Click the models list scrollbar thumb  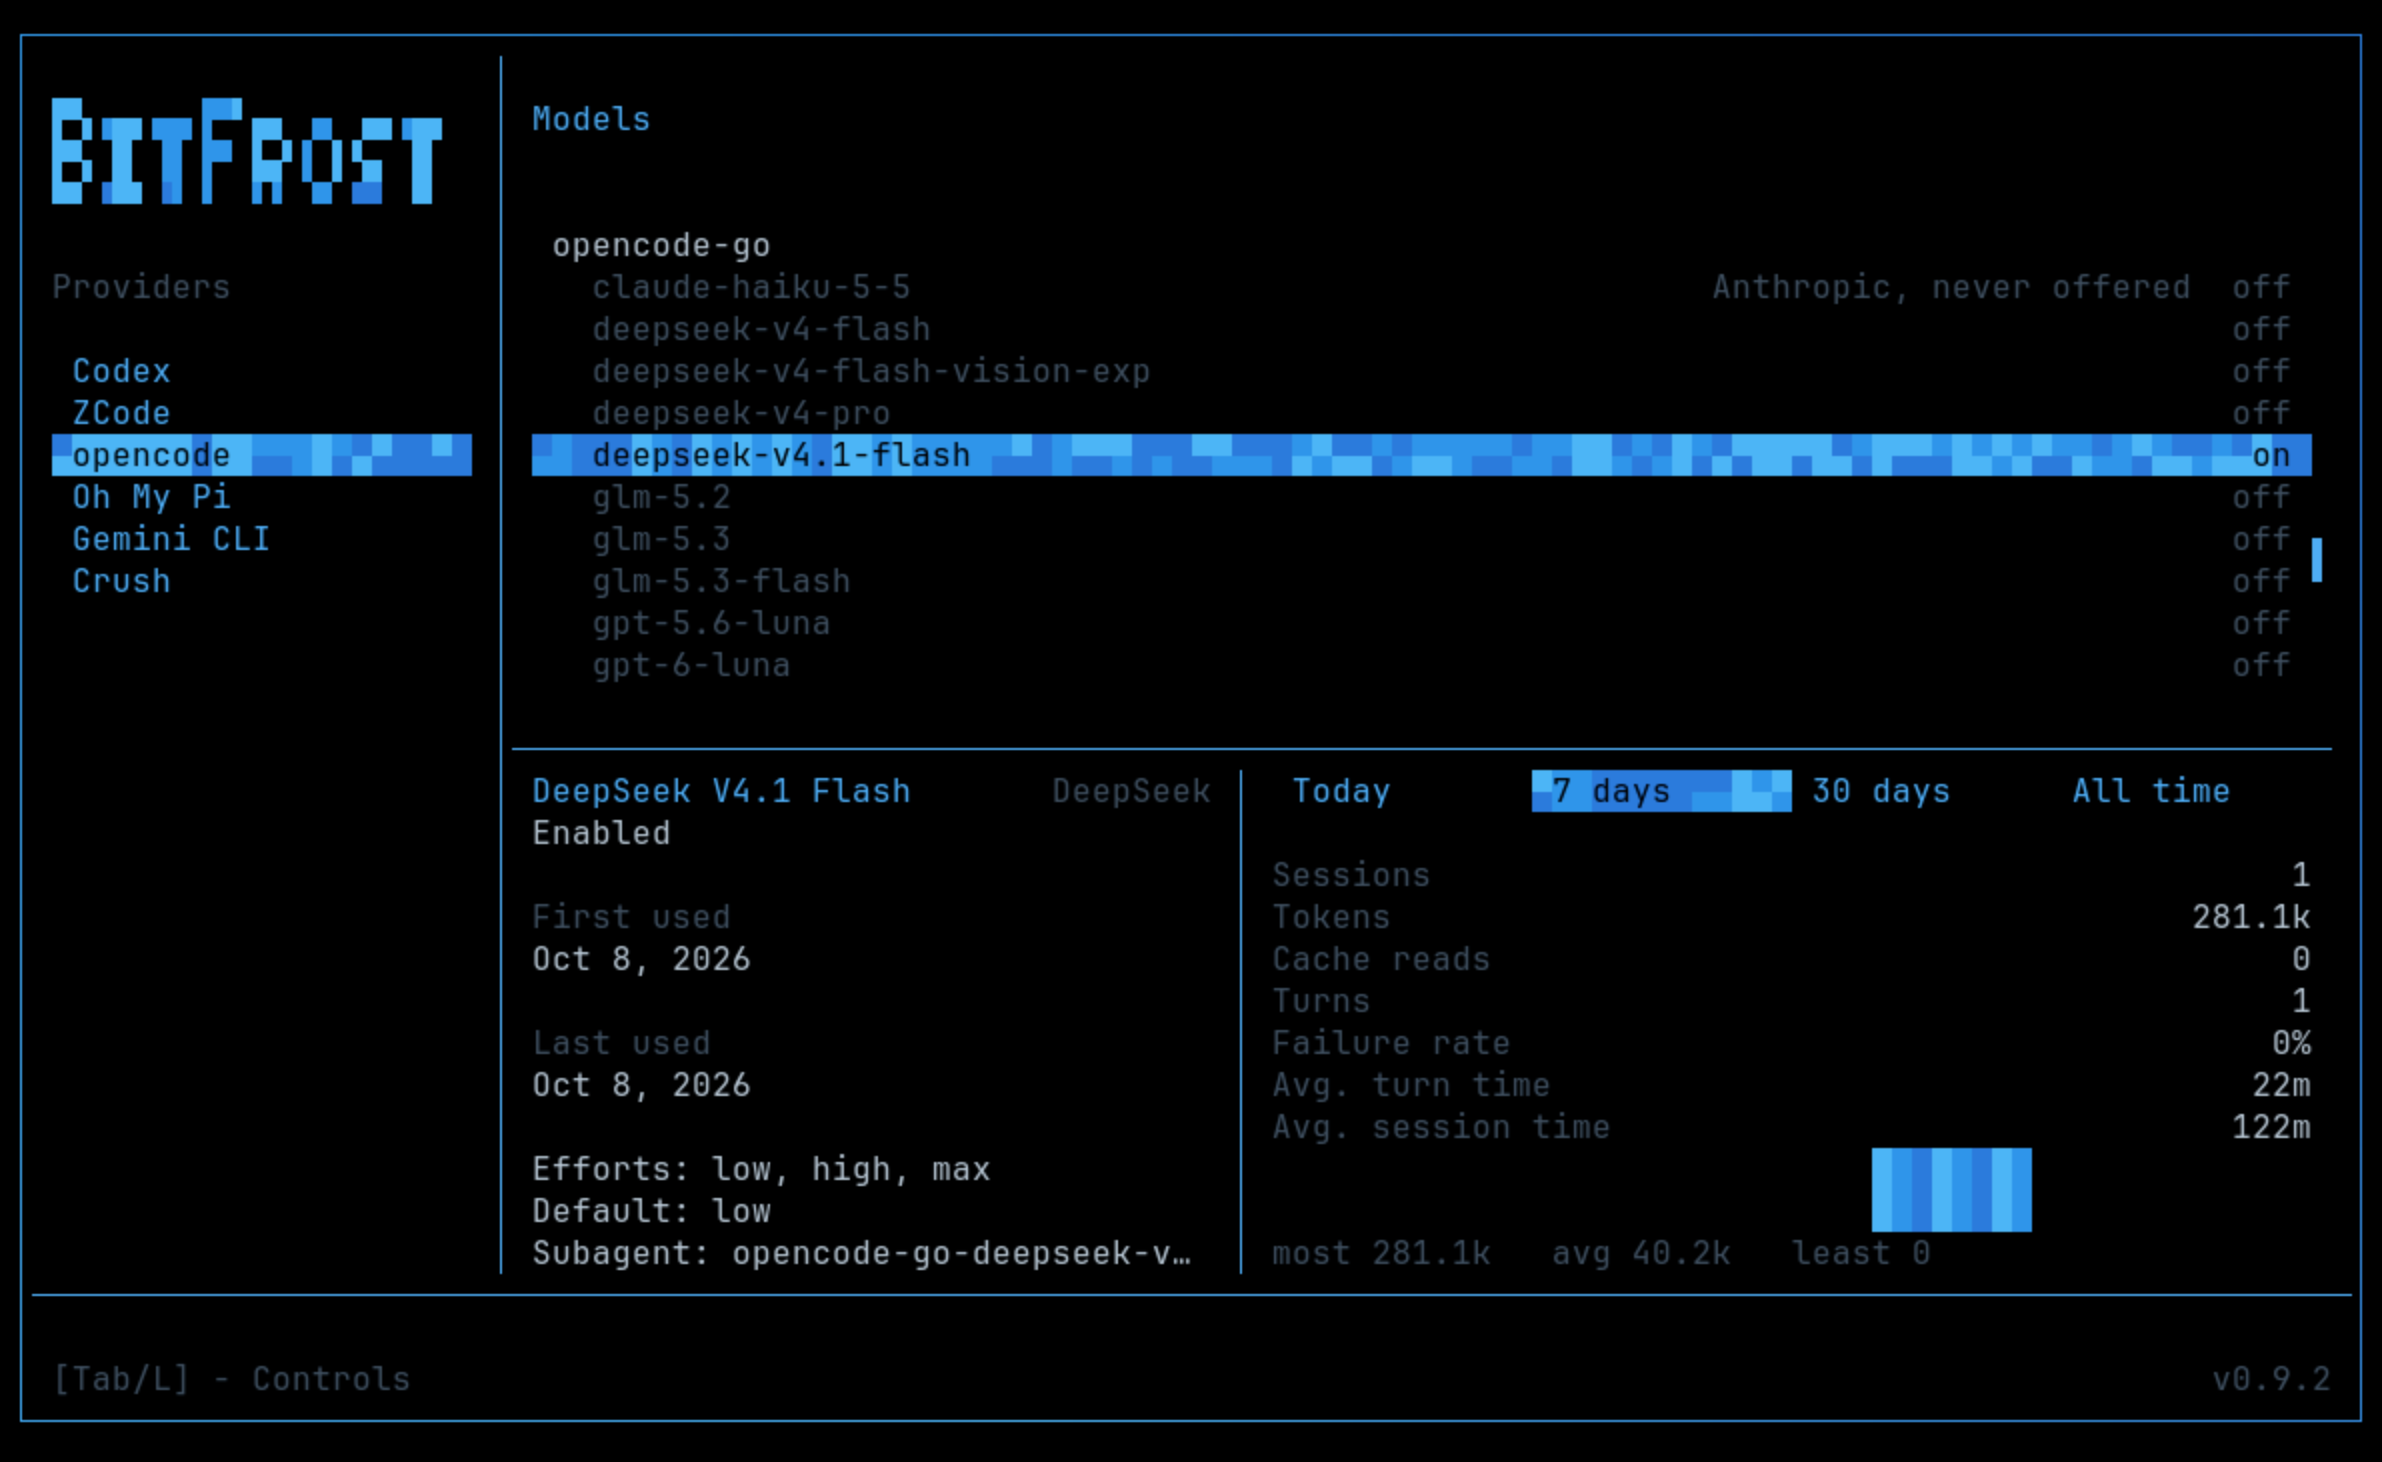click(x=2316, y=560)
